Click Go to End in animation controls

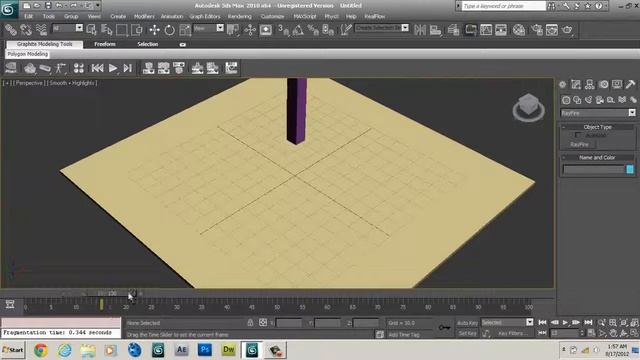point(588,322)
